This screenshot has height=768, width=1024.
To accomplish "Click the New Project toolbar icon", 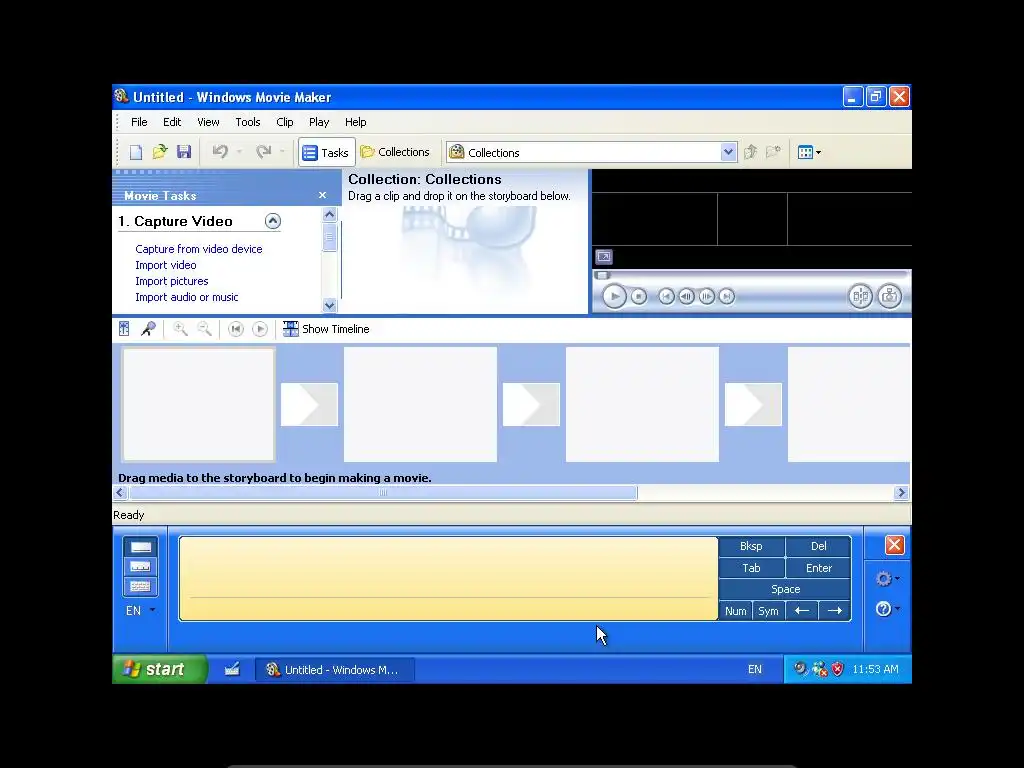I will pos(136,152).
